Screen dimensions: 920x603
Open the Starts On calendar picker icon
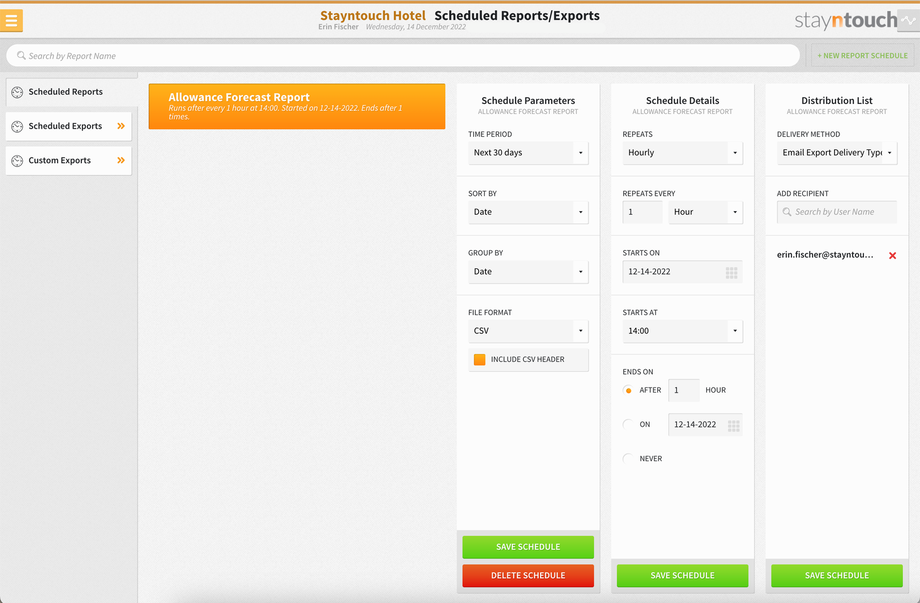(x=732, y=272)
